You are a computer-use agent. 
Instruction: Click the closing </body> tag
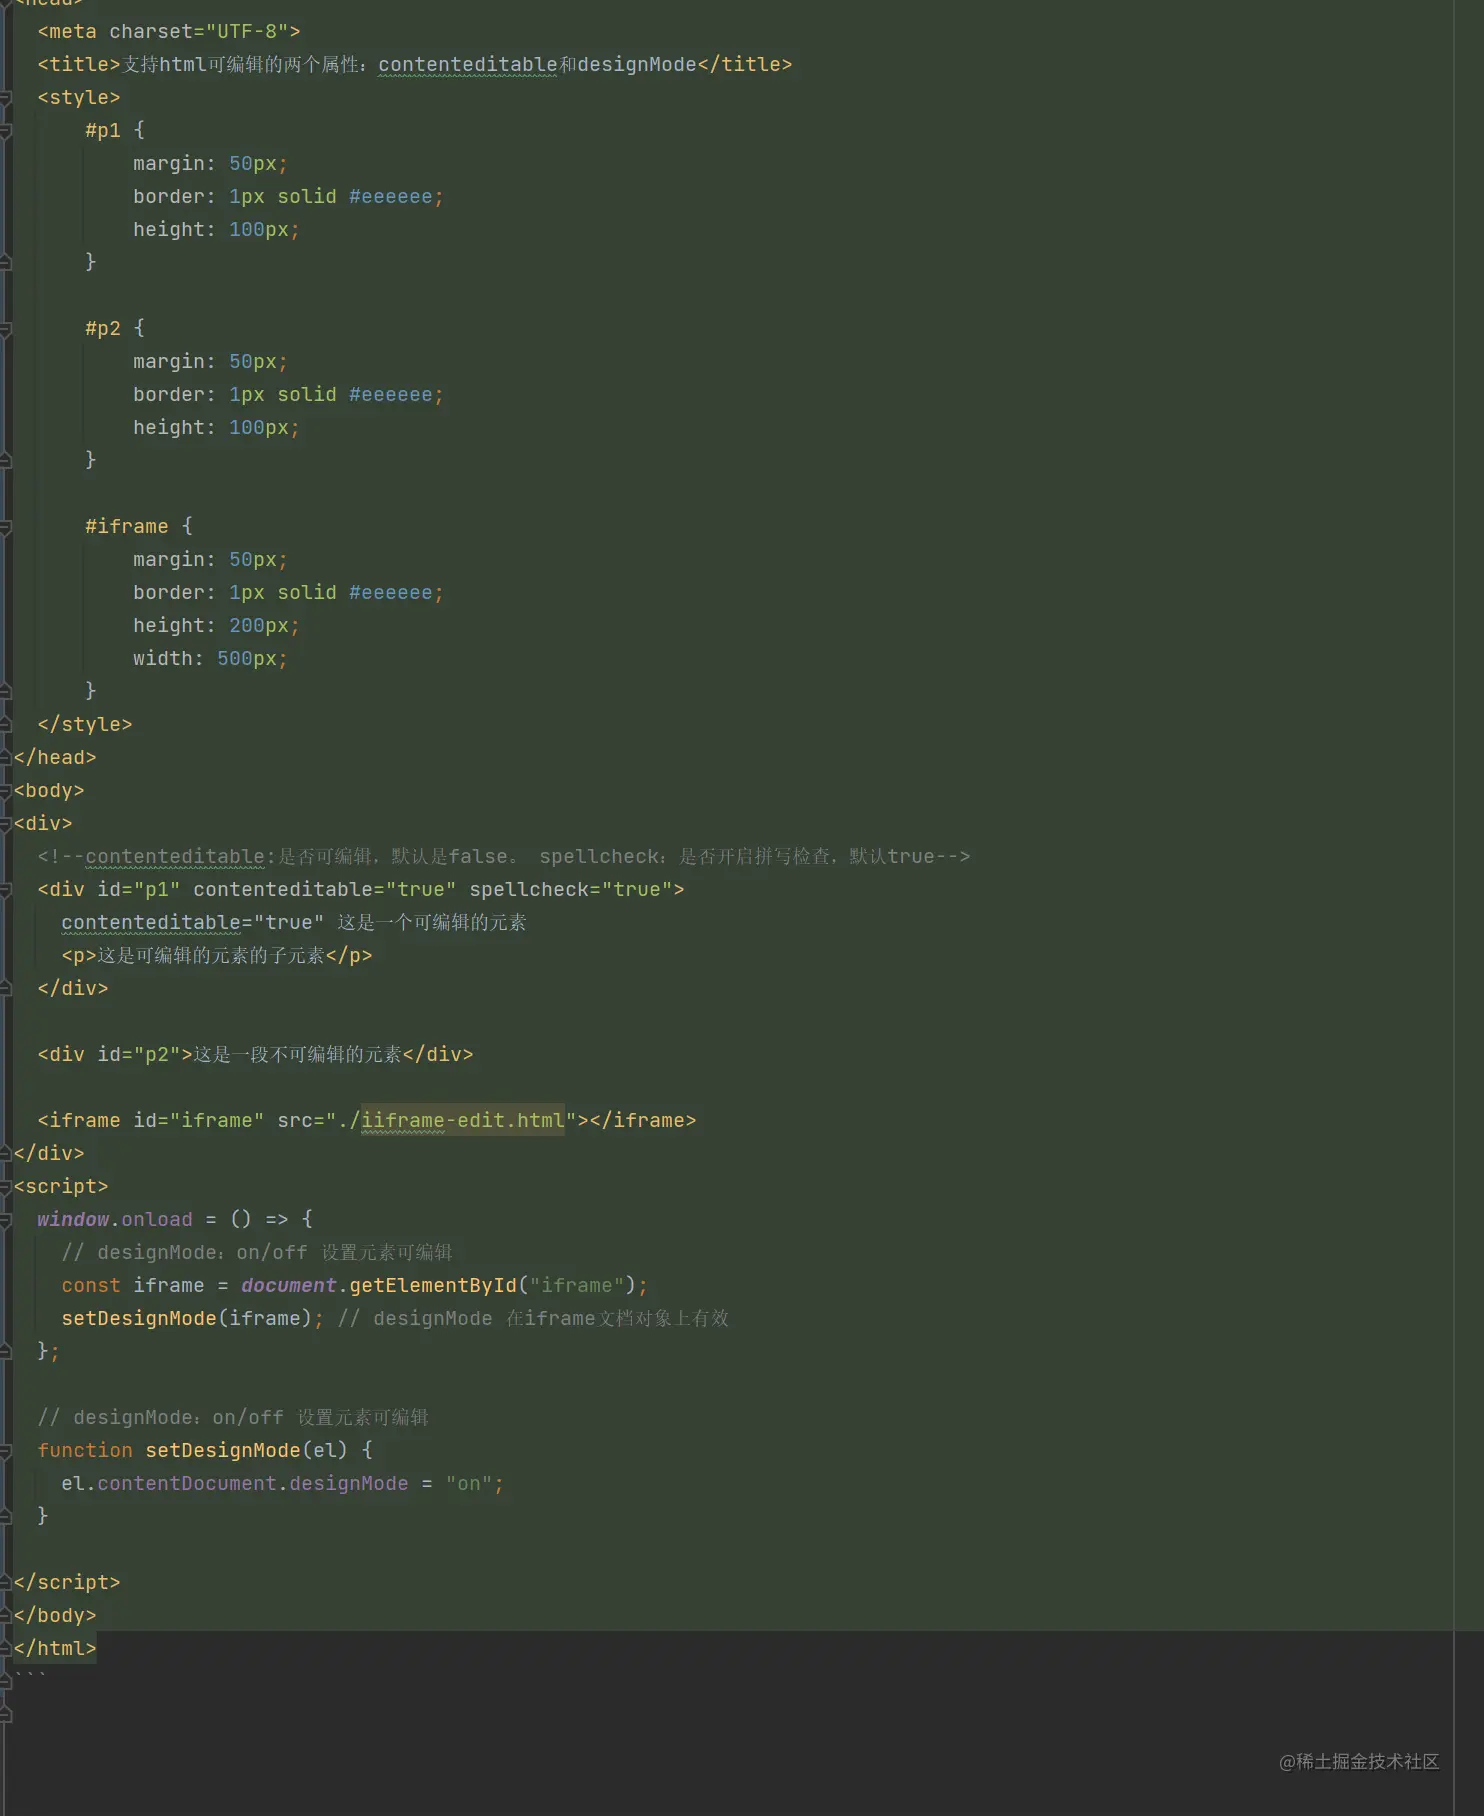pos(55,1615)
